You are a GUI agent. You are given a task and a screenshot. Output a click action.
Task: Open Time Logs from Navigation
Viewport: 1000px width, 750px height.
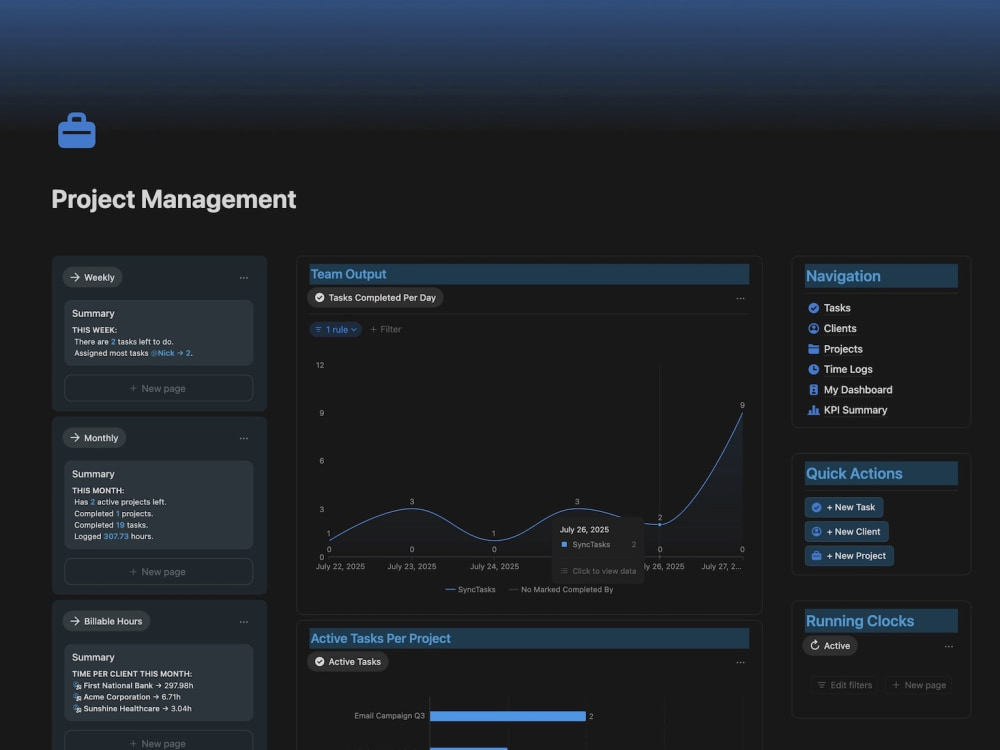pos(848,369)
